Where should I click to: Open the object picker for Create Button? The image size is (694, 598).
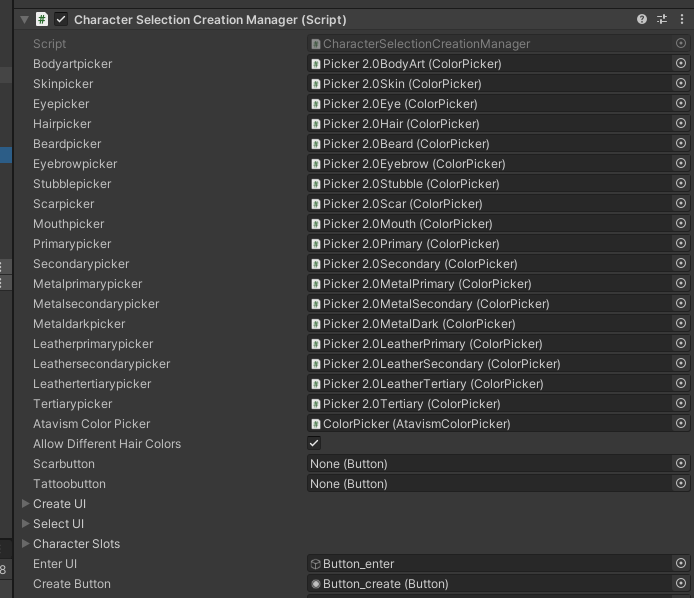tap(681, 584)
